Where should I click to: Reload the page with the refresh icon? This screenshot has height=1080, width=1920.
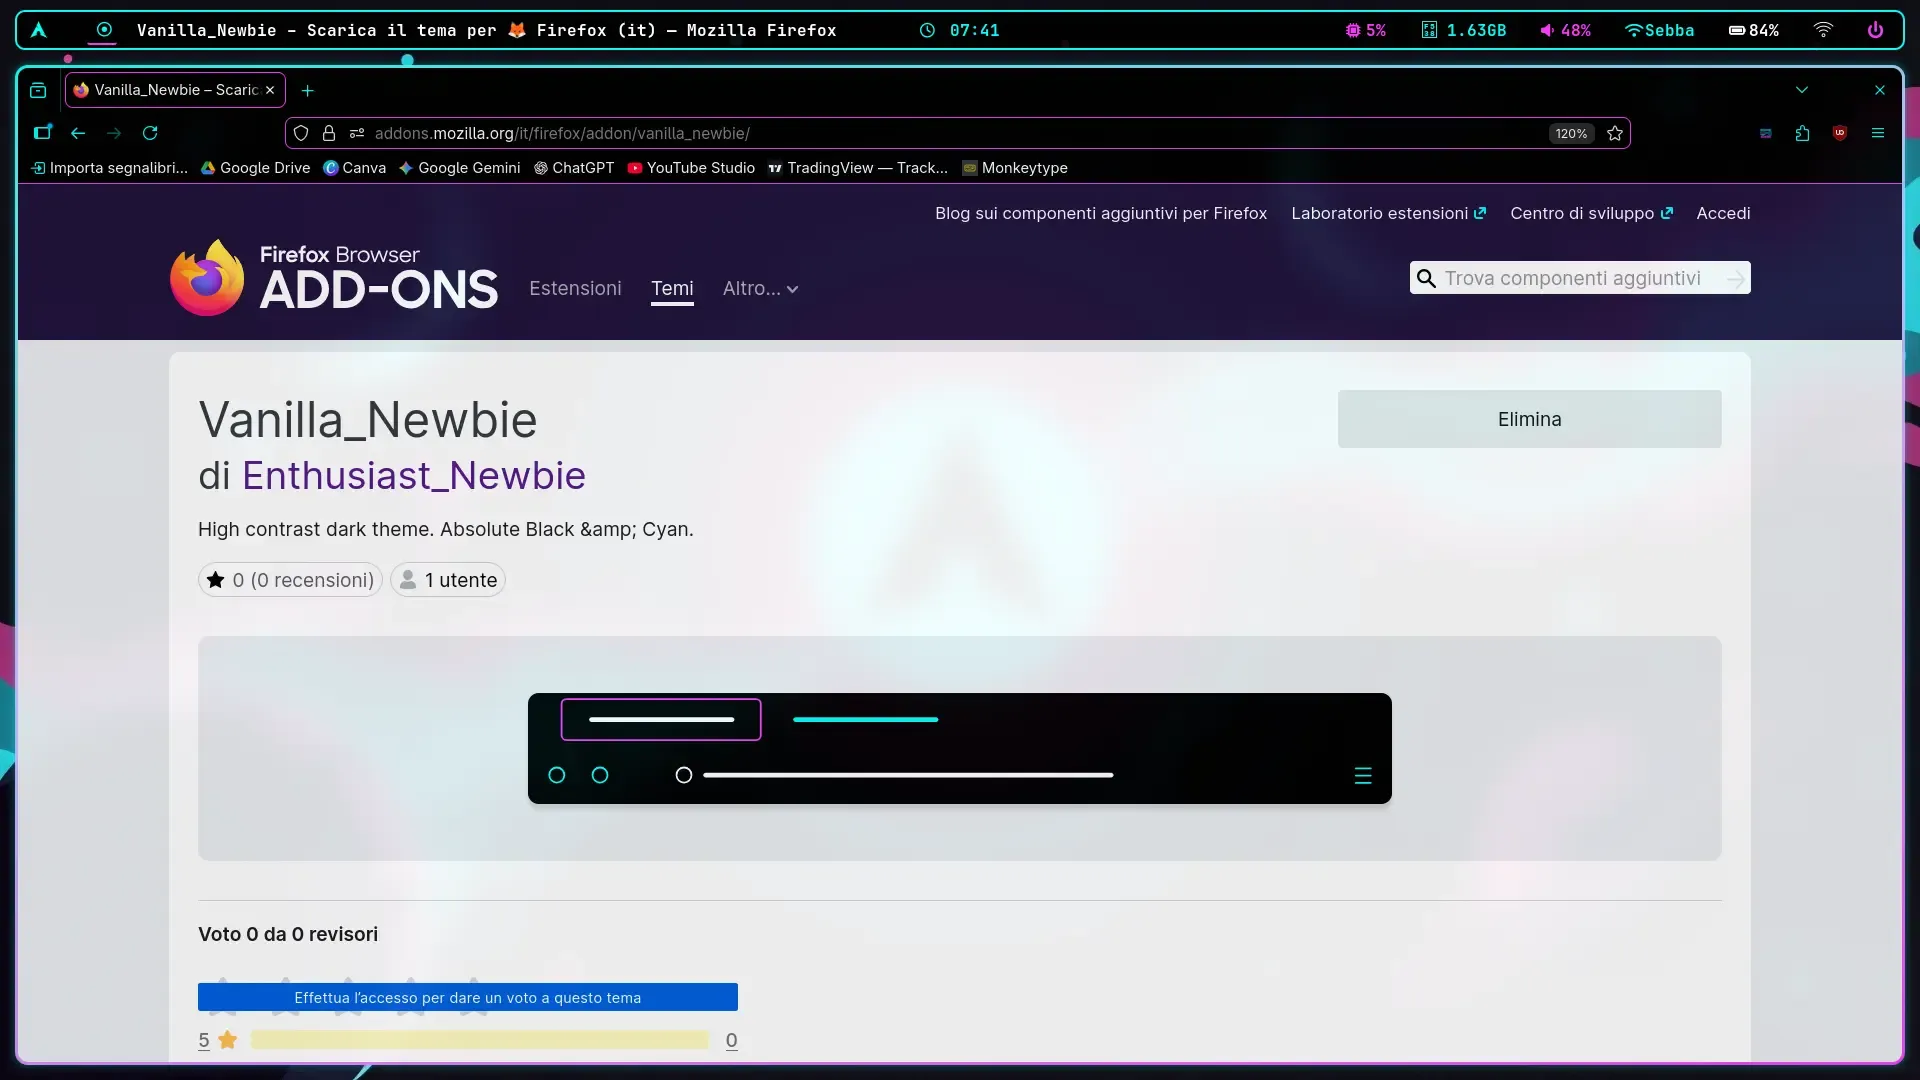pyautogui.click(x=149, y=133)
